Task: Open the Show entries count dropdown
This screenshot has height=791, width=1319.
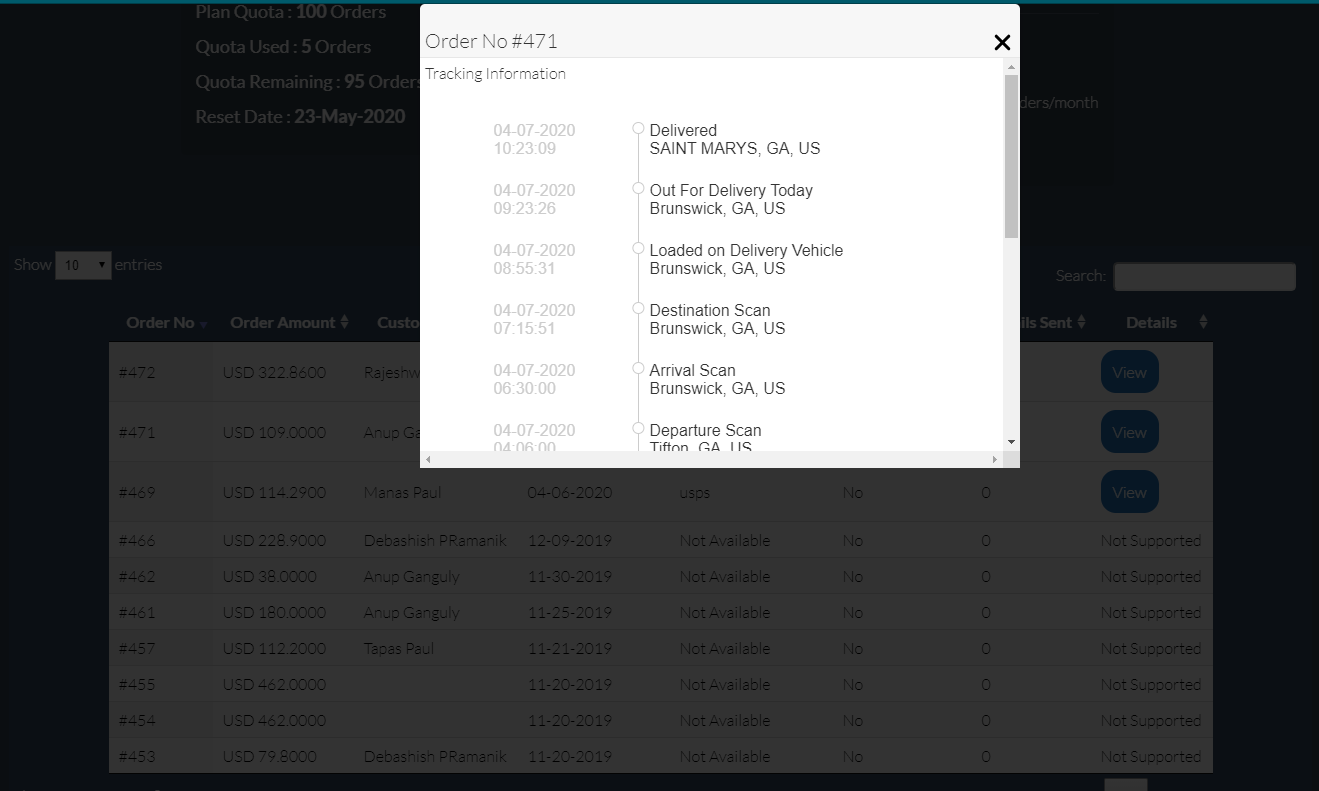Action: point(83,265)
